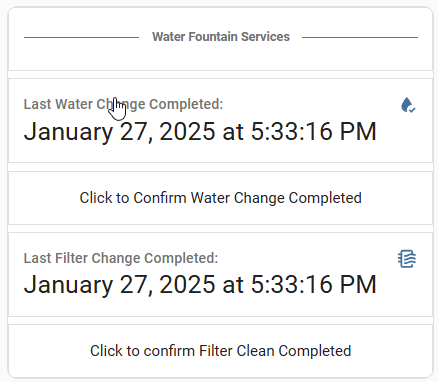Click the word Water in the confirm button

(x=210, y=198)
